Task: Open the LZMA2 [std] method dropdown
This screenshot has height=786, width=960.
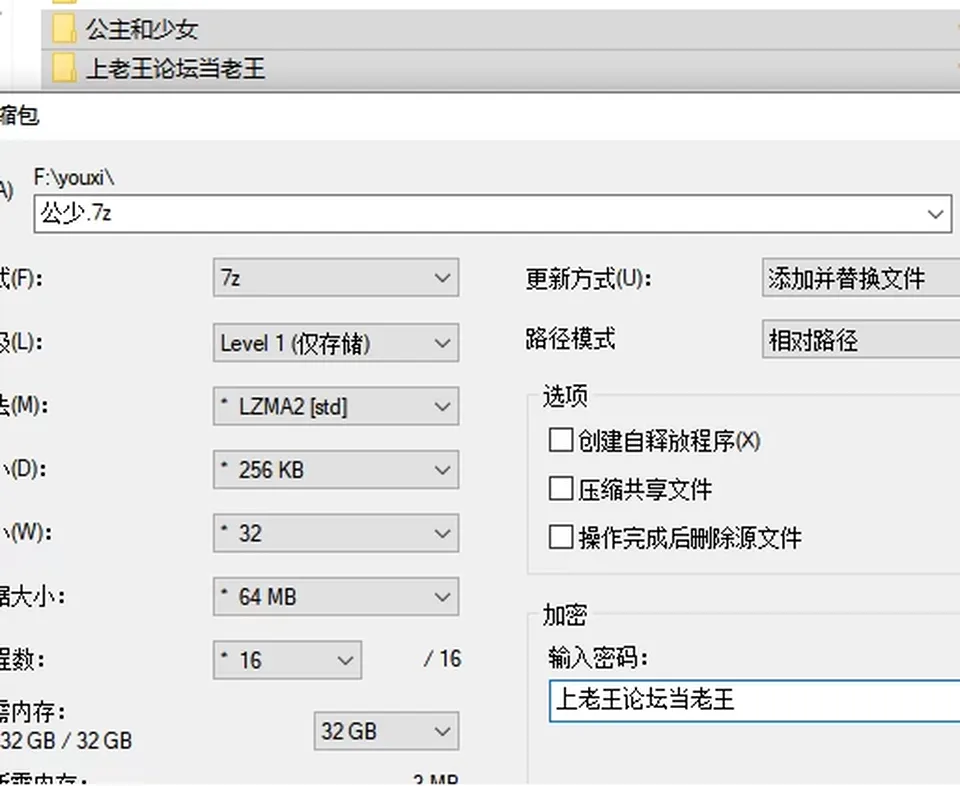Action: (336, 406)
